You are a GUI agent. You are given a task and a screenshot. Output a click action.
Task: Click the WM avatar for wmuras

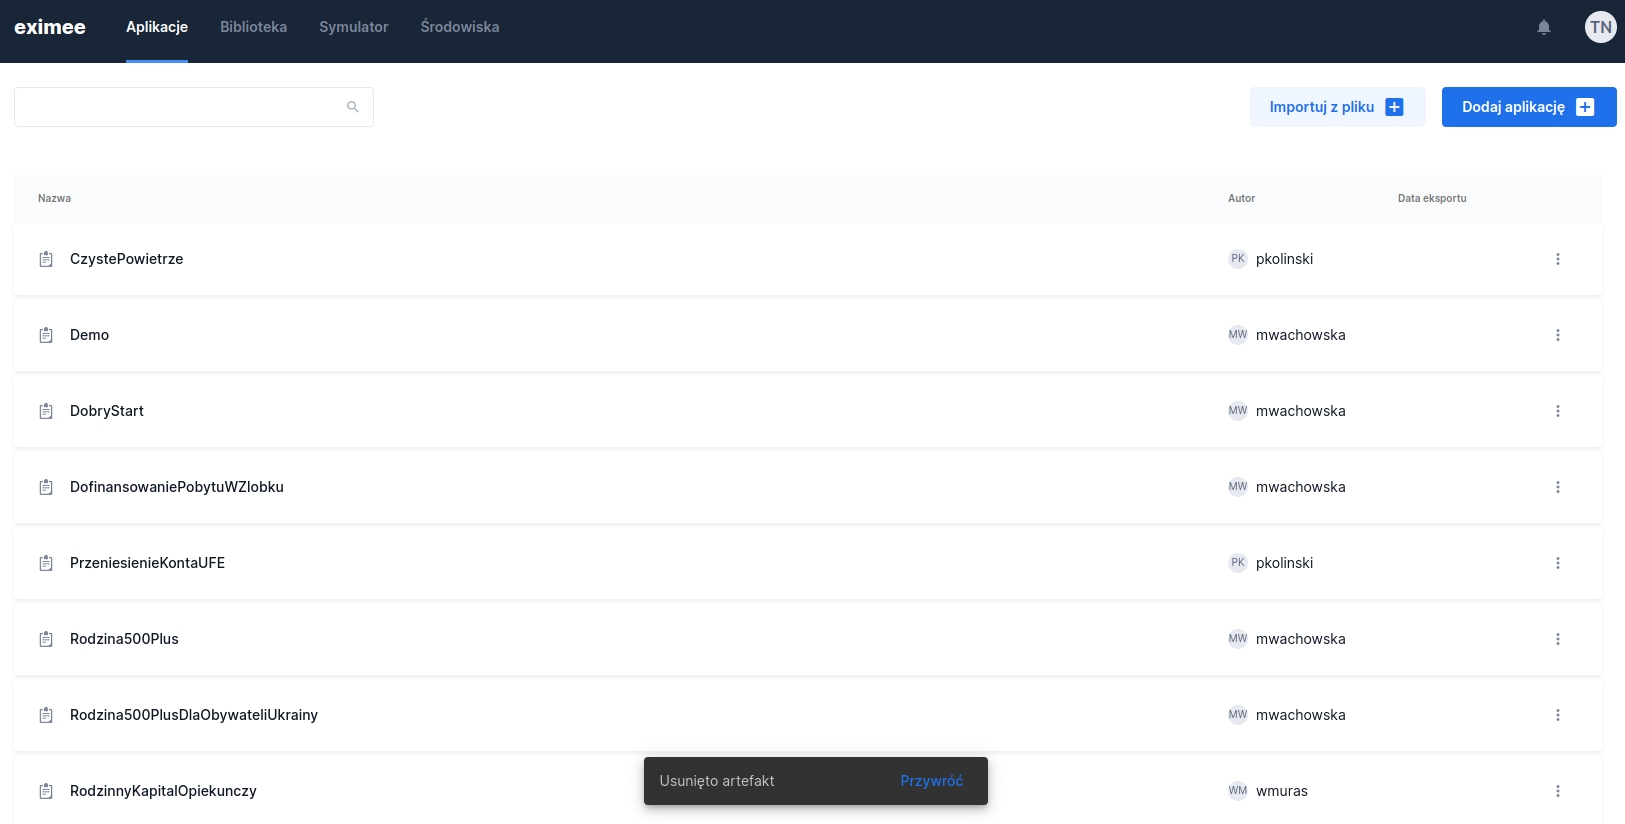(x=1238, y=791)
